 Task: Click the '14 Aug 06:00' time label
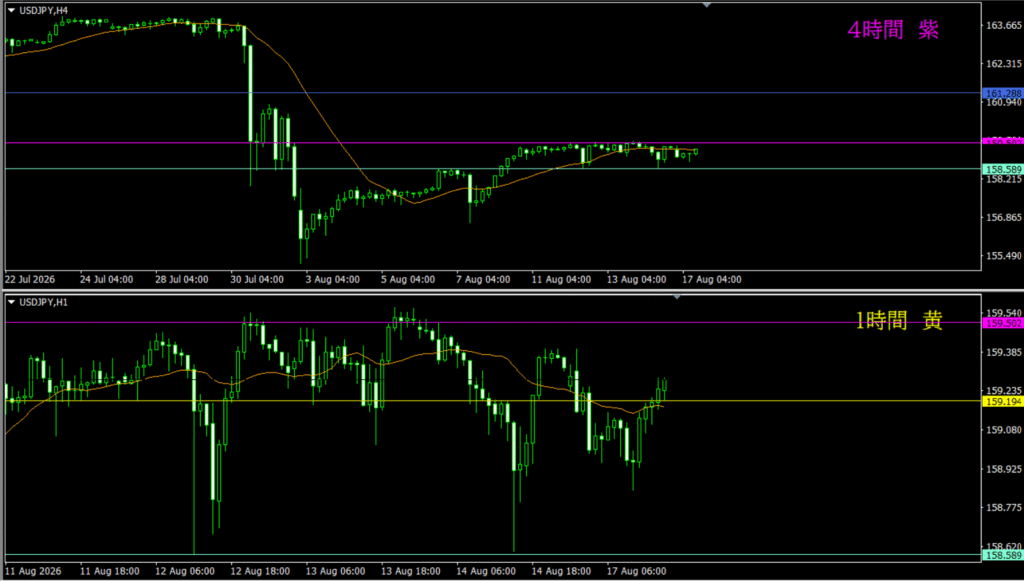coord(487,571)
